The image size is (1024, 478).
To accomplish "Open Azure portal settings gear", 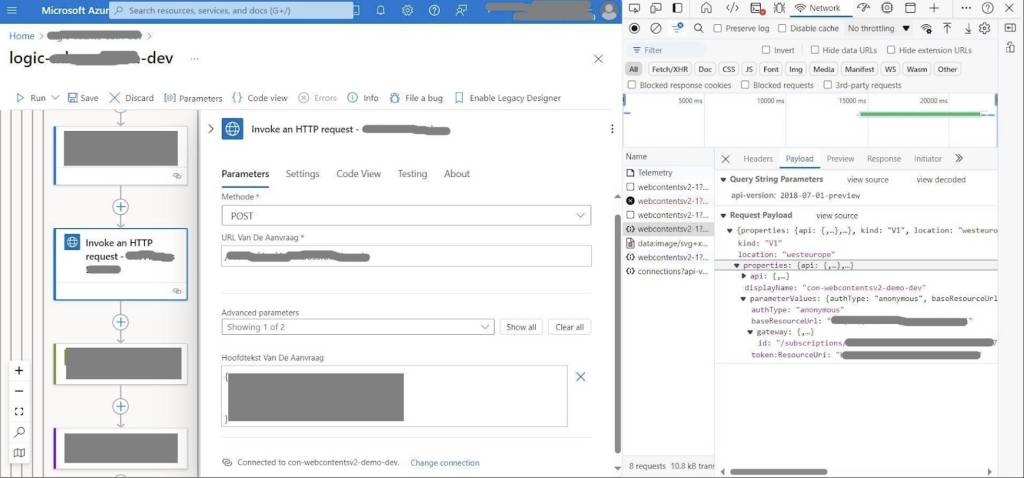I will (408, 10).
